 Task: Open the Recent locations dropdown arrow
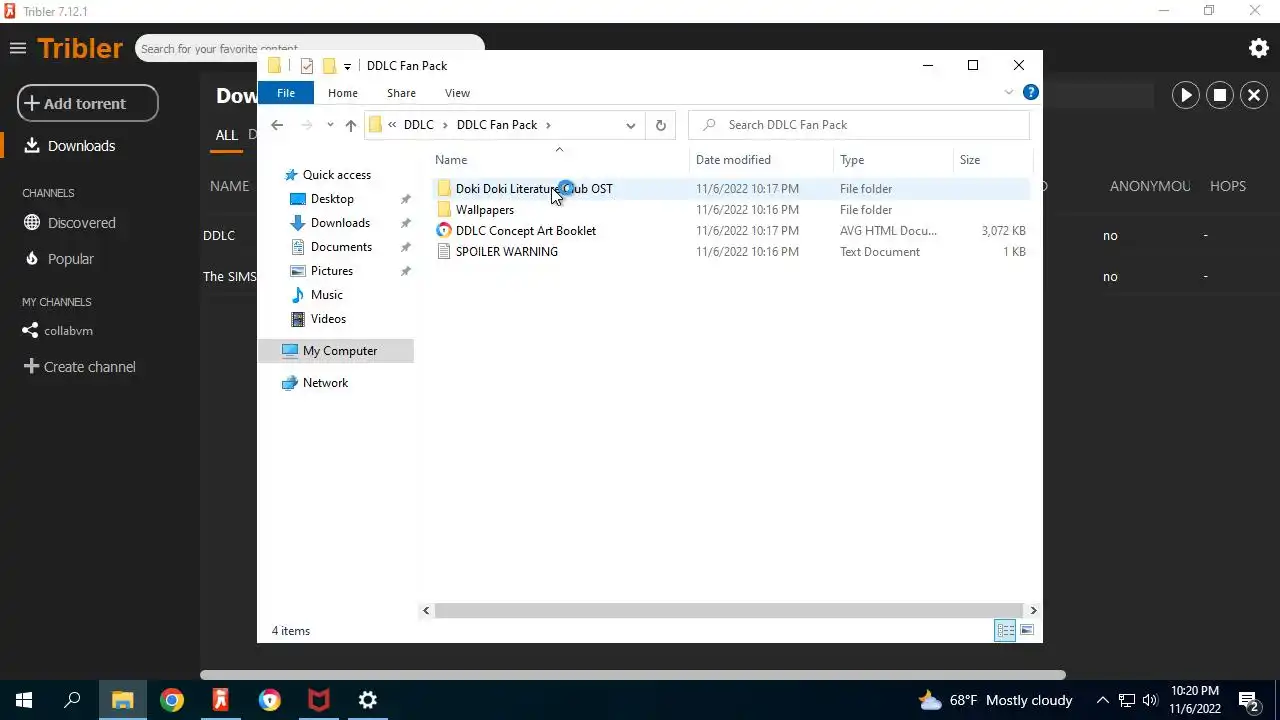[x=330, y=125]
